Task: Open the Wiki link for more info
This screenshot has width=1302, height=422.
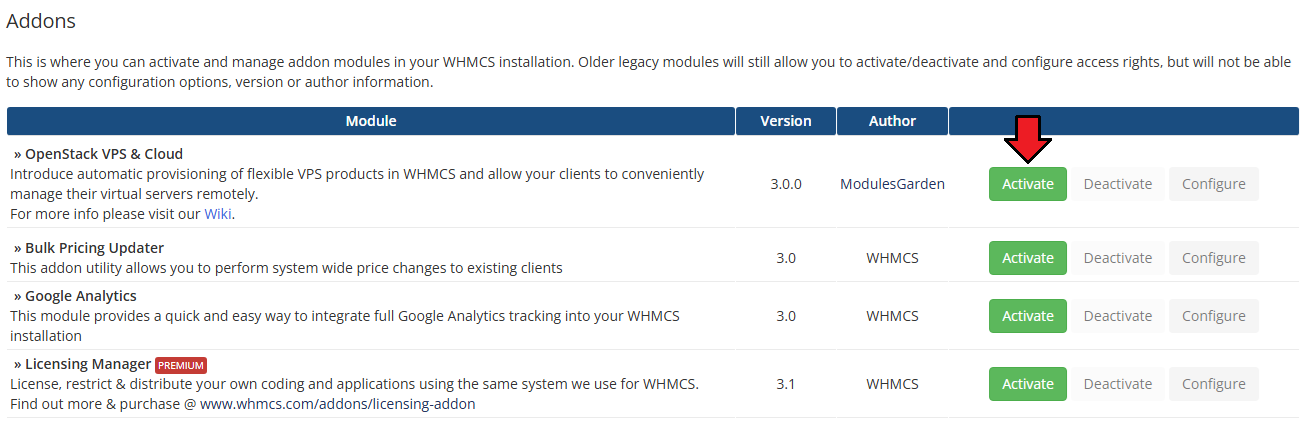Action: (x=218, y=214)
